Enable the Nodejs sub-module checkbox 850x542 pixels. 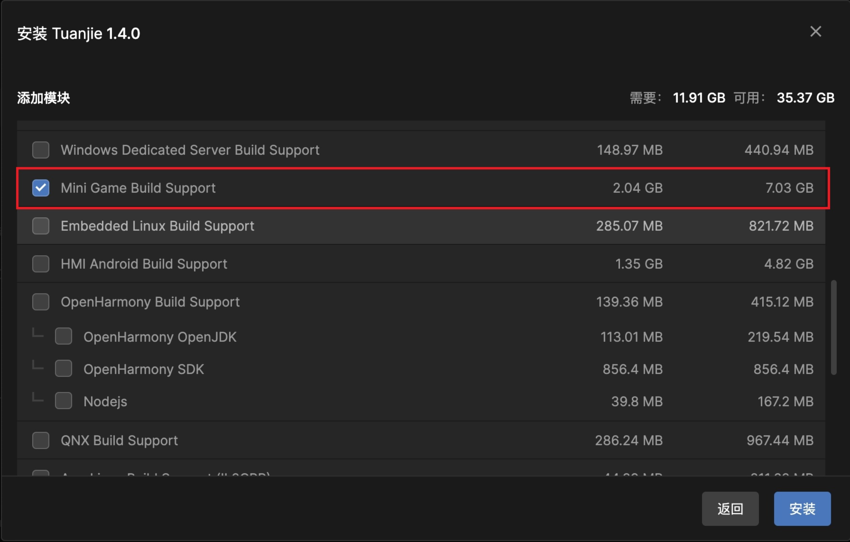pos(64,401)
